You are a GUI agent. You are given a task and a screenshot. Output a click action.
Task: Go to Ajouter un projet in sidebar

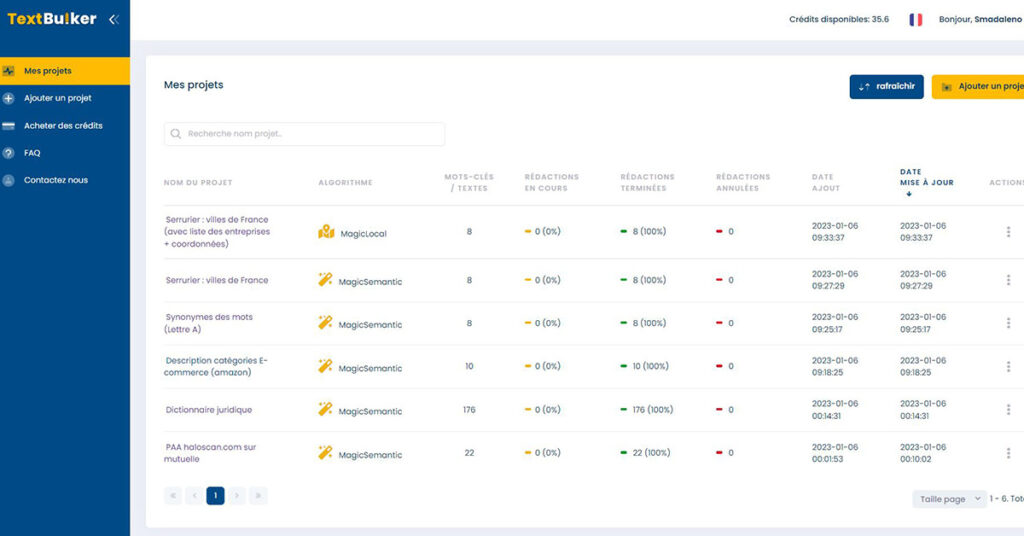[57, 98]
